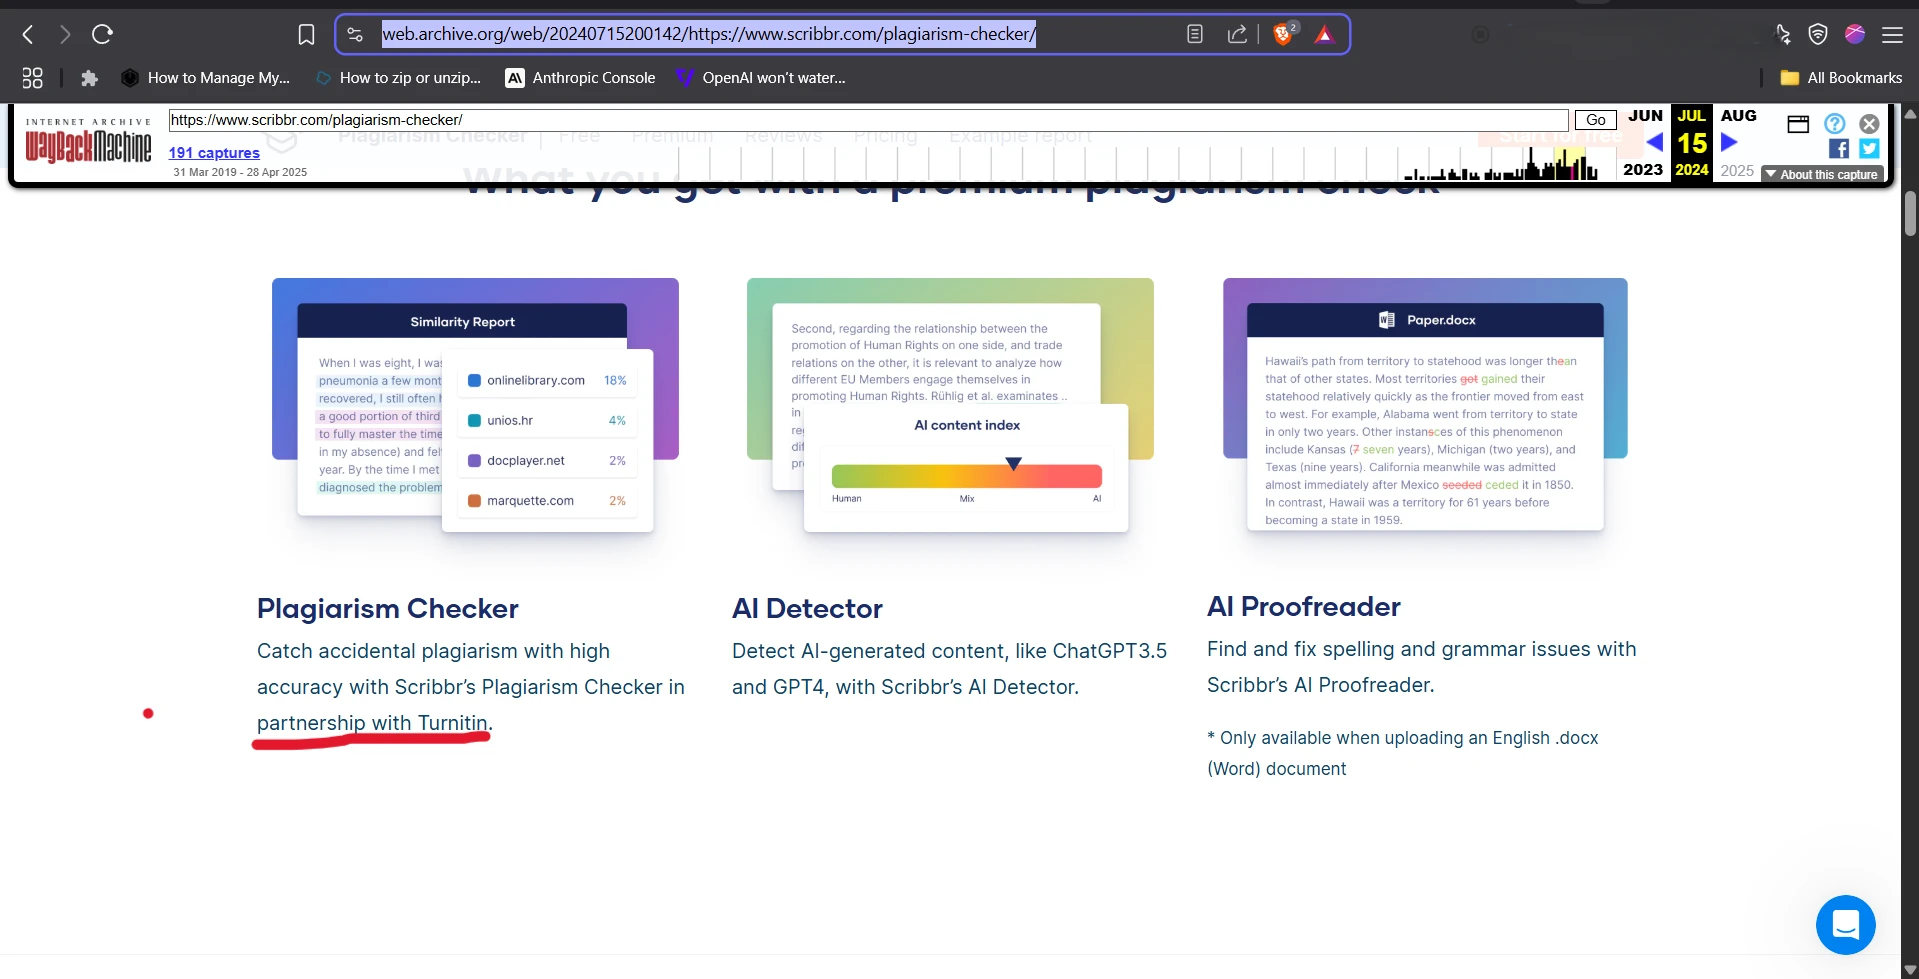Screen dimensions: 1919x979
Task: Click the Wayback Machine logo
Action: coord(88,143)
